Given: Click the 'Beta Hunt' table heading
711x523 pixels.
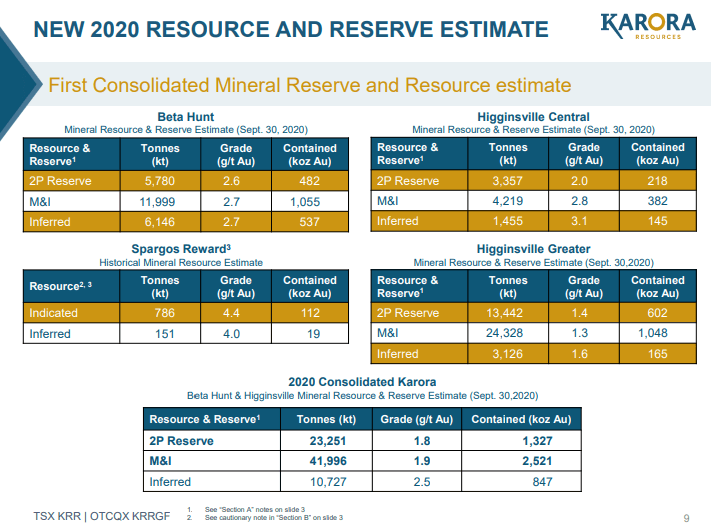Looking at the screenshot, I should tap(186, 117).
